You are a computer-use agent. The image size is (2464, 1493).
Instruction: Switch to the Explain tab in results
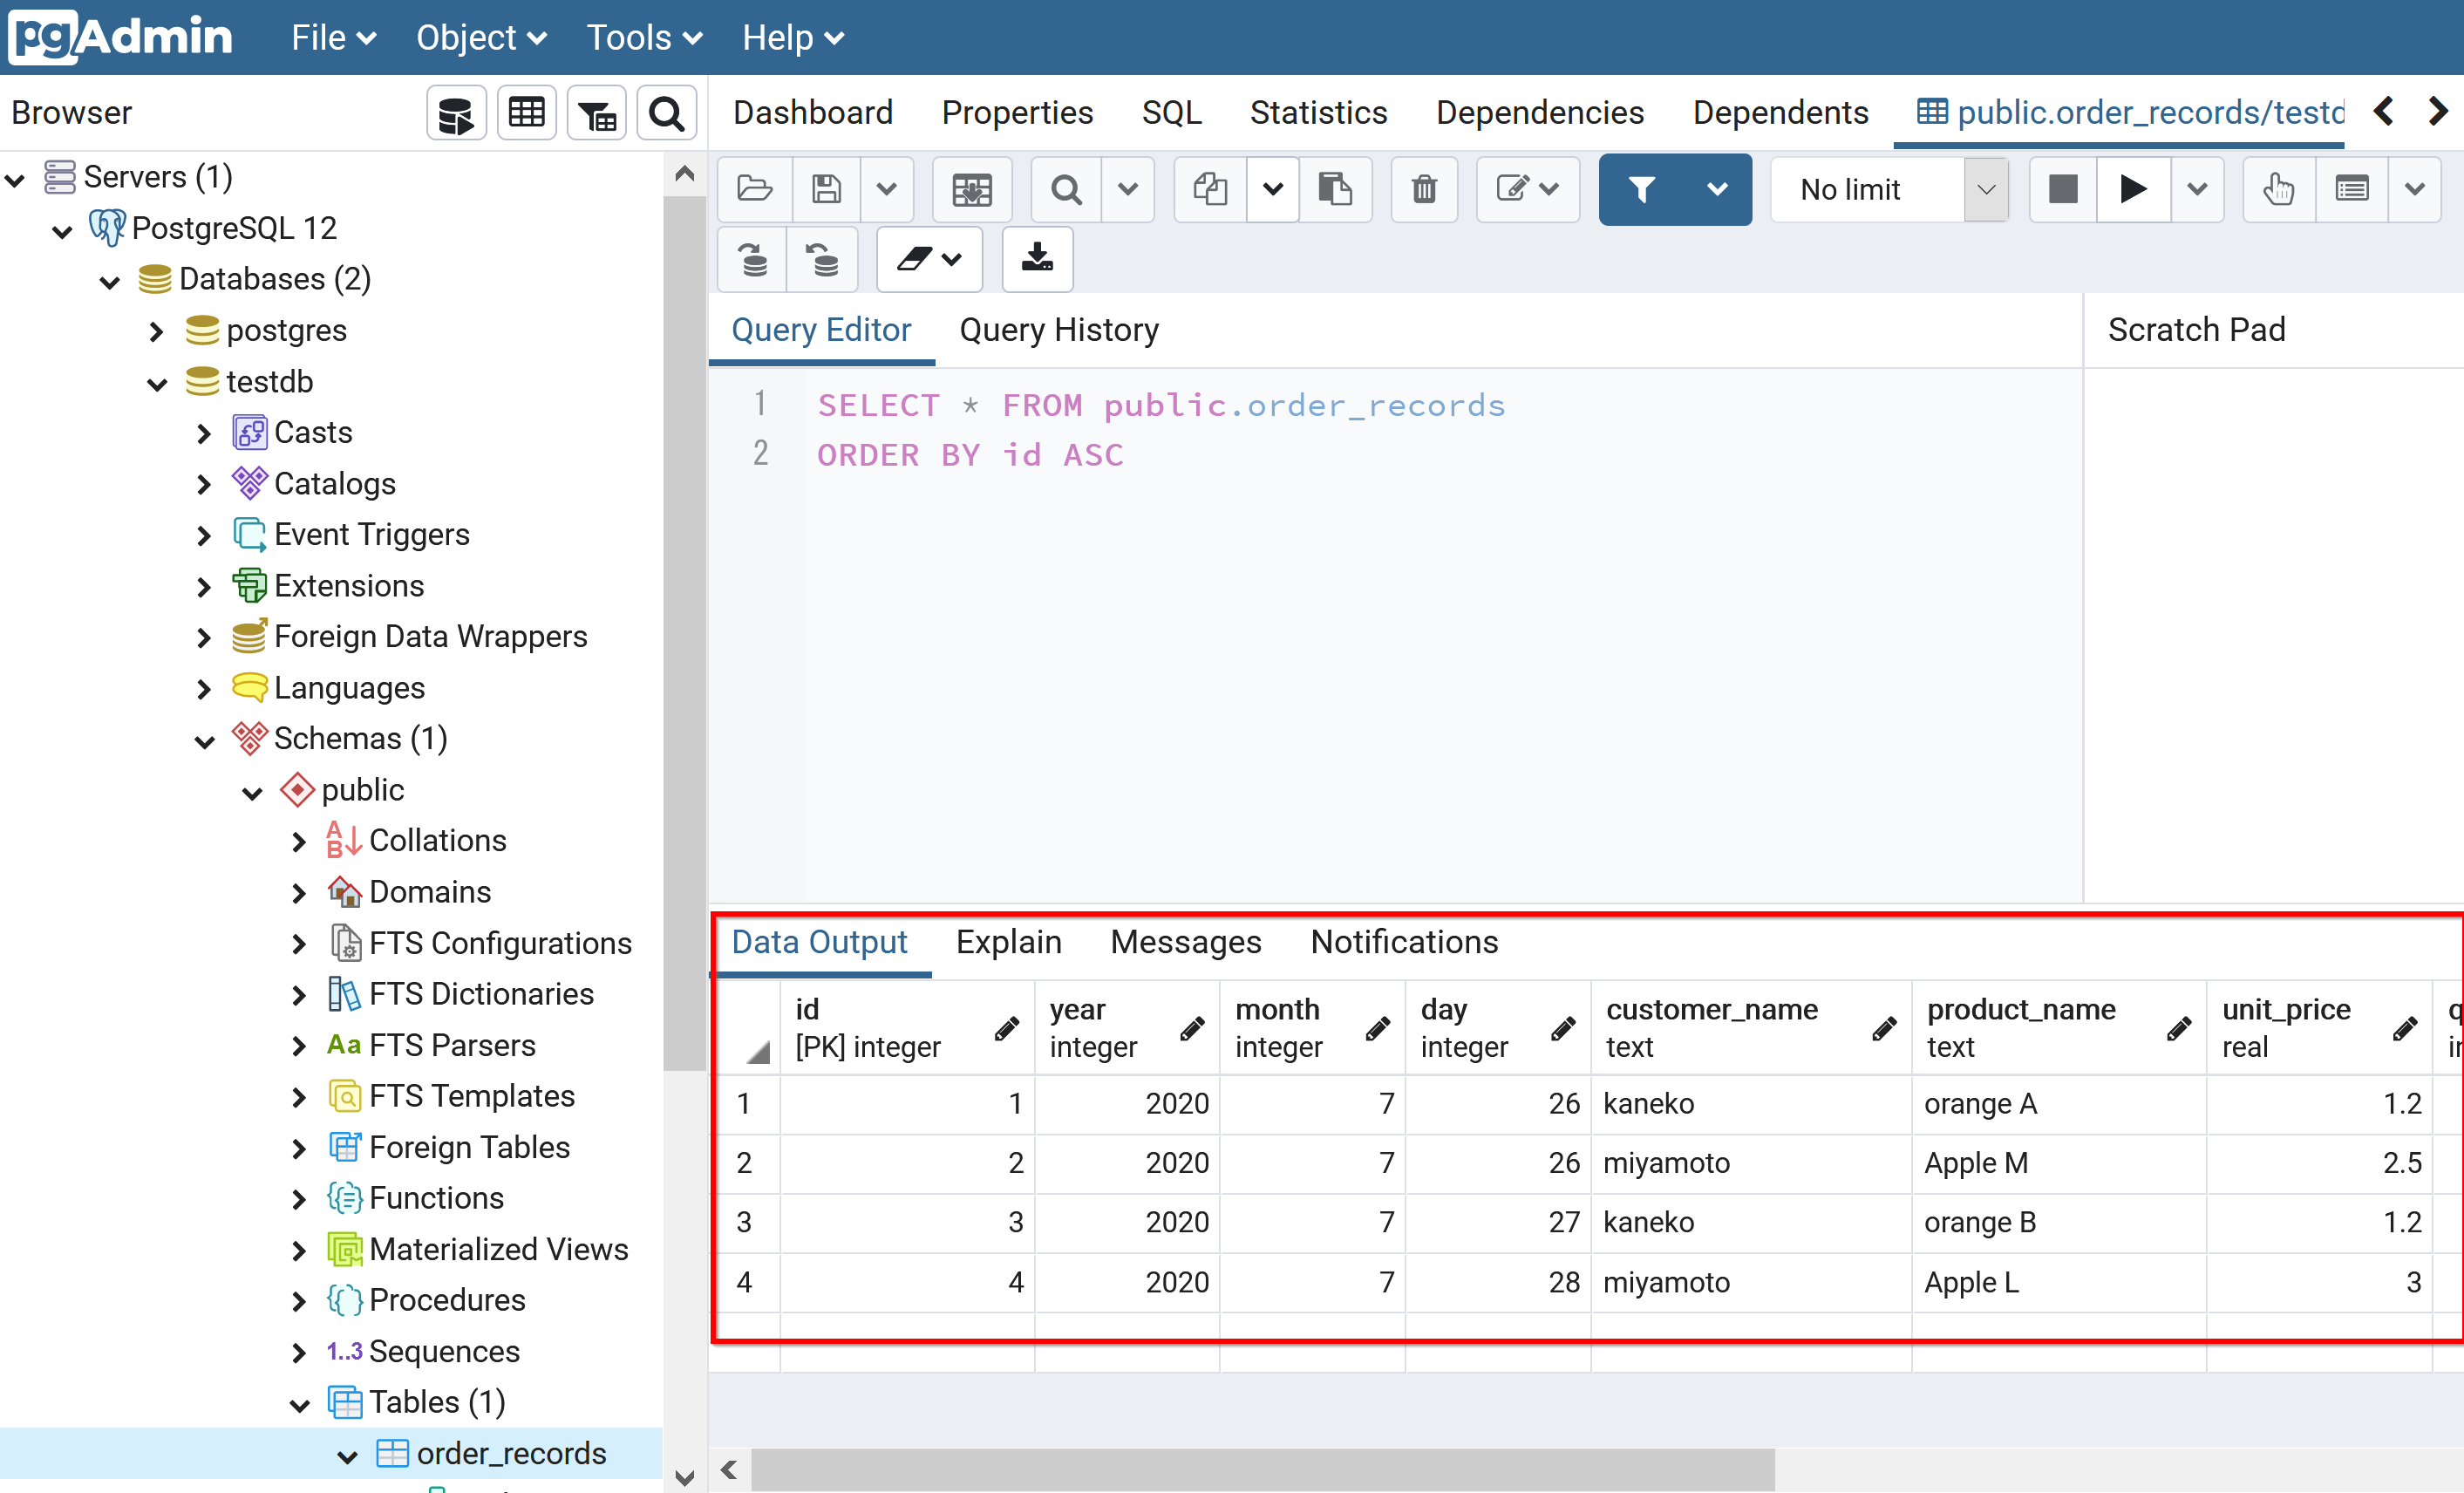coord(1007,942)
